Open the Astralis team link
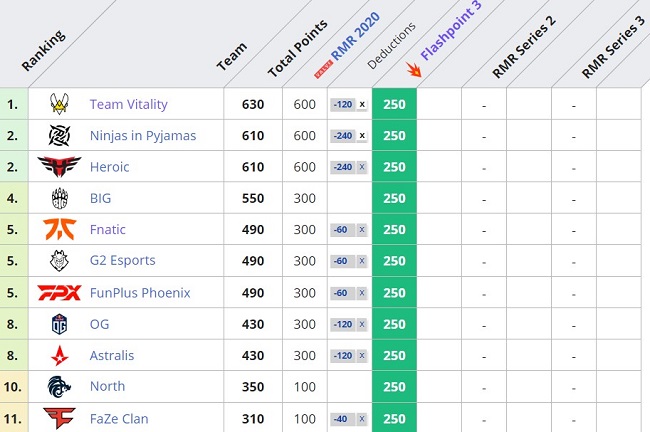This screenshot has width=650, height=432. tap(112, 356)
